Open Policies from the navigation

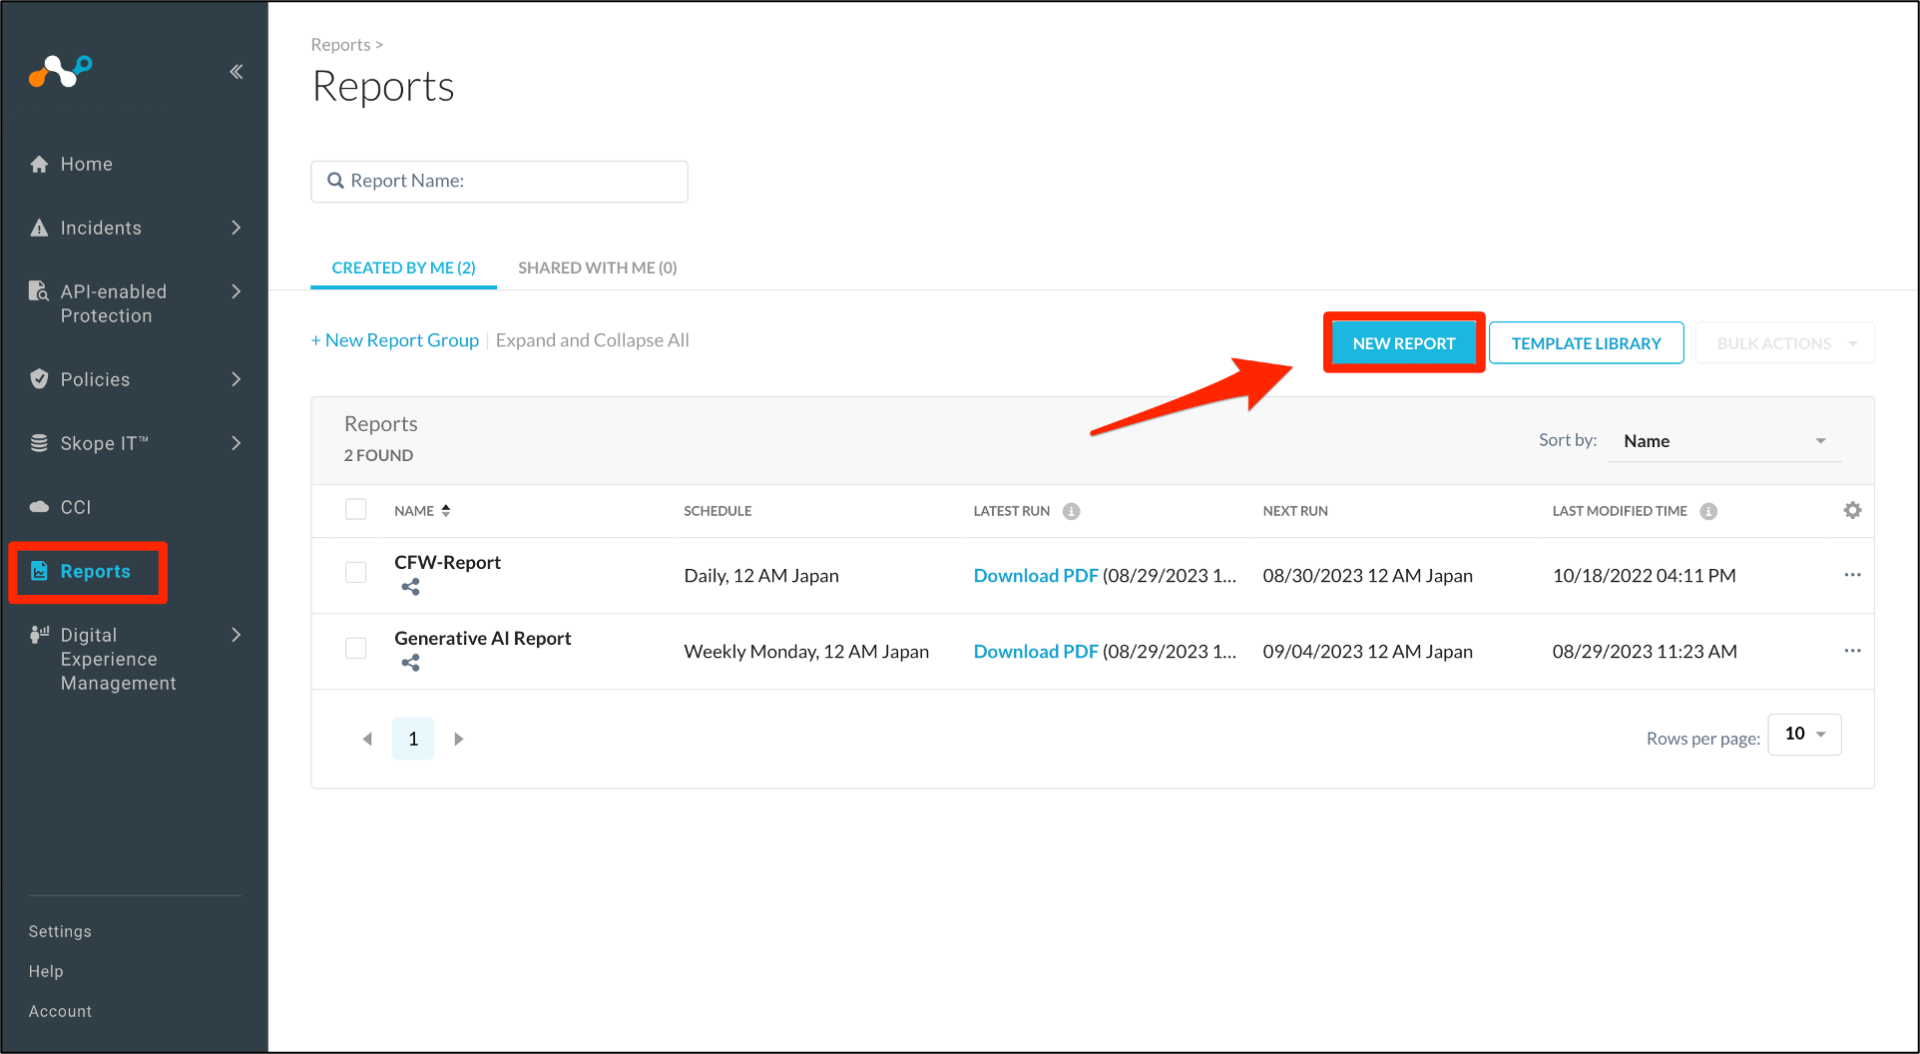[95, 379]
